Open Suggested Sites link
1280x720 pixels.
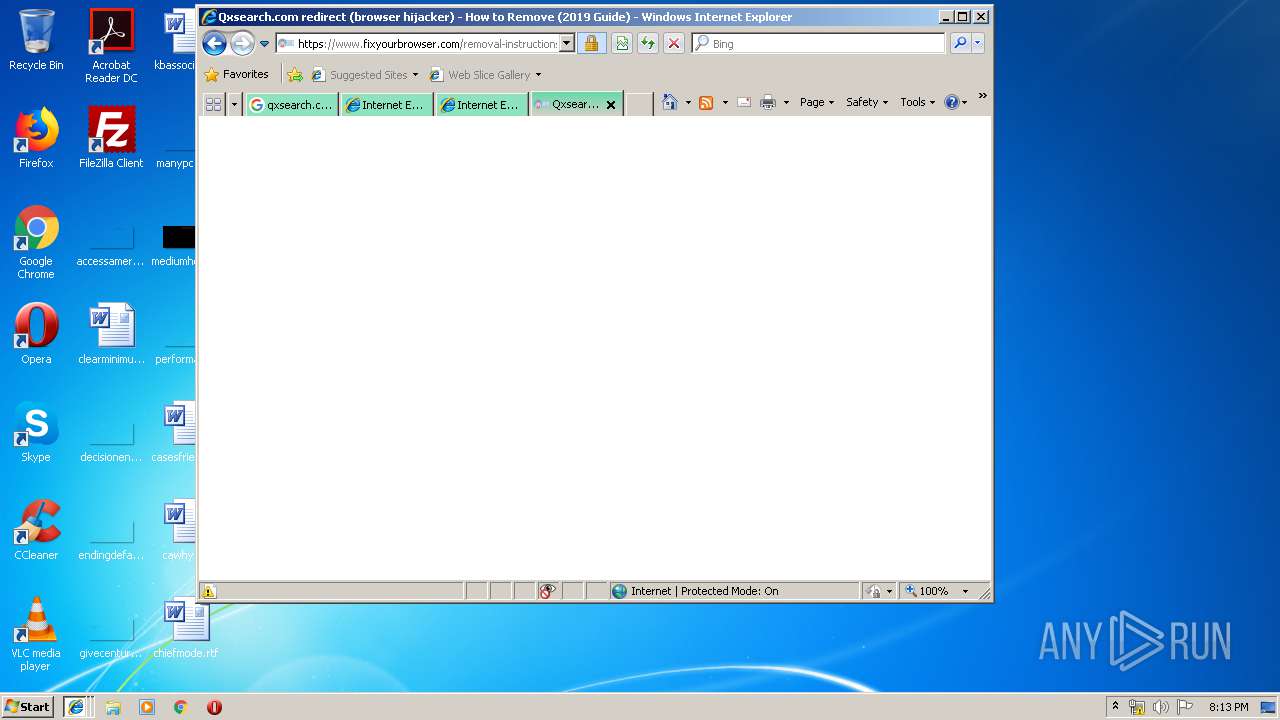(368, 75)
